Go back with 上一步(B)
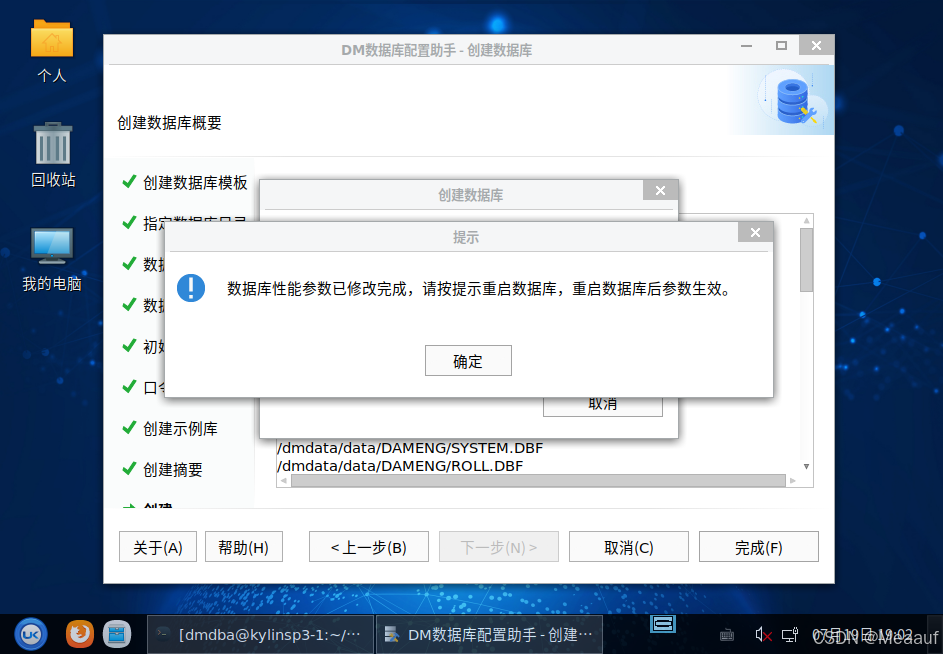This screenshot has height=654, width=943. 369,546
